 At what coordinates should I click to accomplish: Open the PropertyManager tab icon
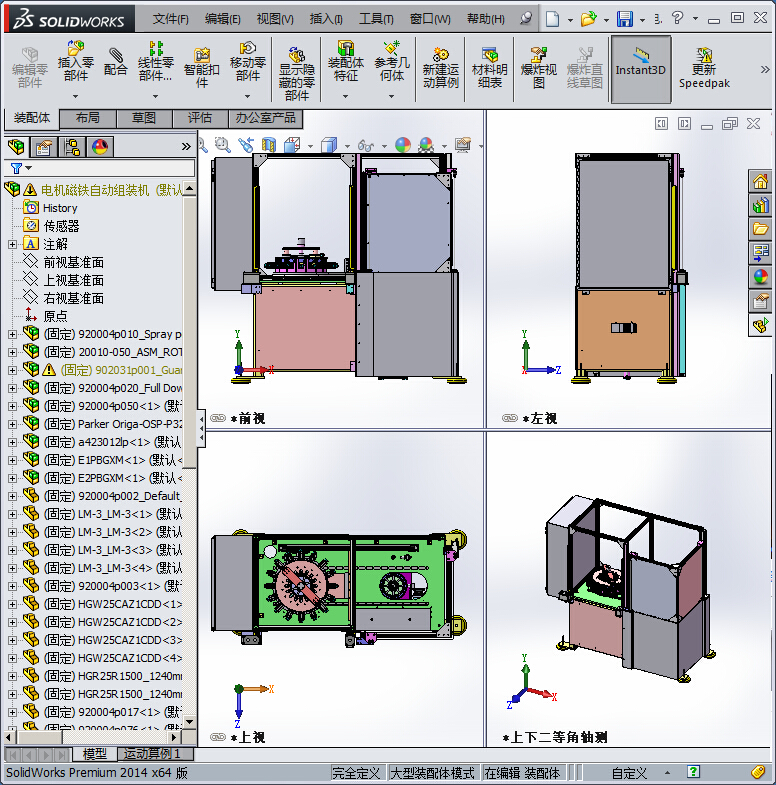[x=44, y=147]
